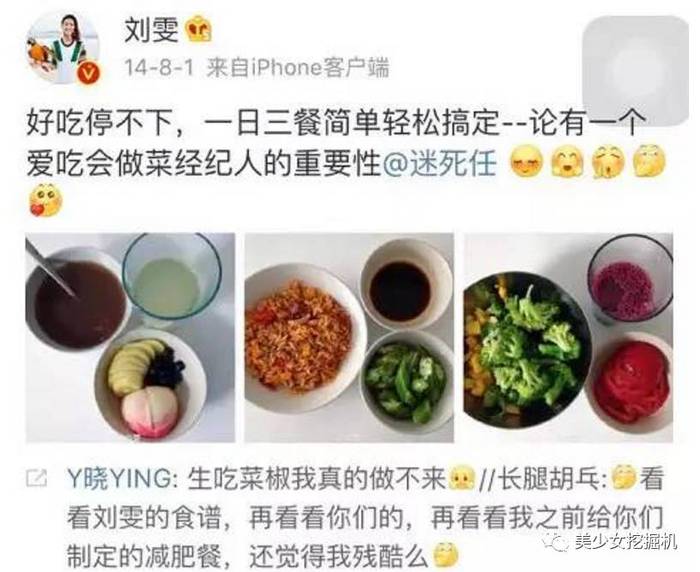Tap the pensive emoji after 做不来
Screen dimensions: 700x572
pos(462,479)
